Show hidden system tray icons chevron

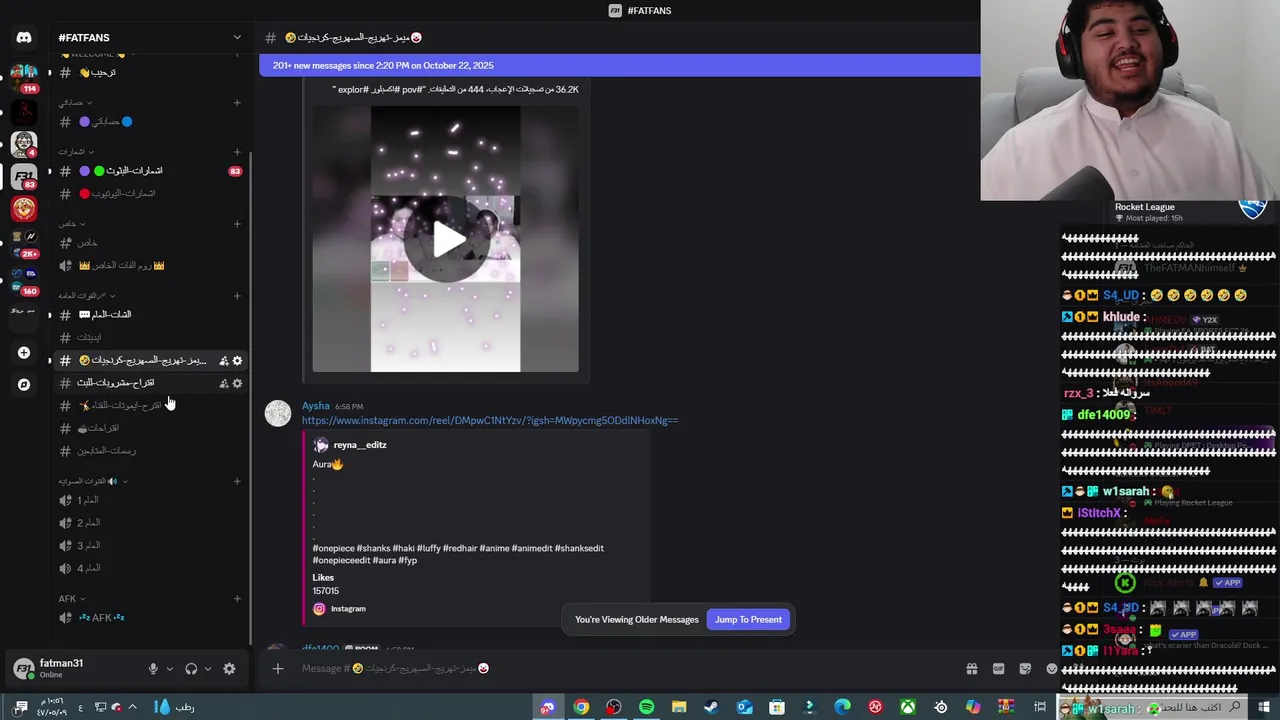[x=132, y=707]
